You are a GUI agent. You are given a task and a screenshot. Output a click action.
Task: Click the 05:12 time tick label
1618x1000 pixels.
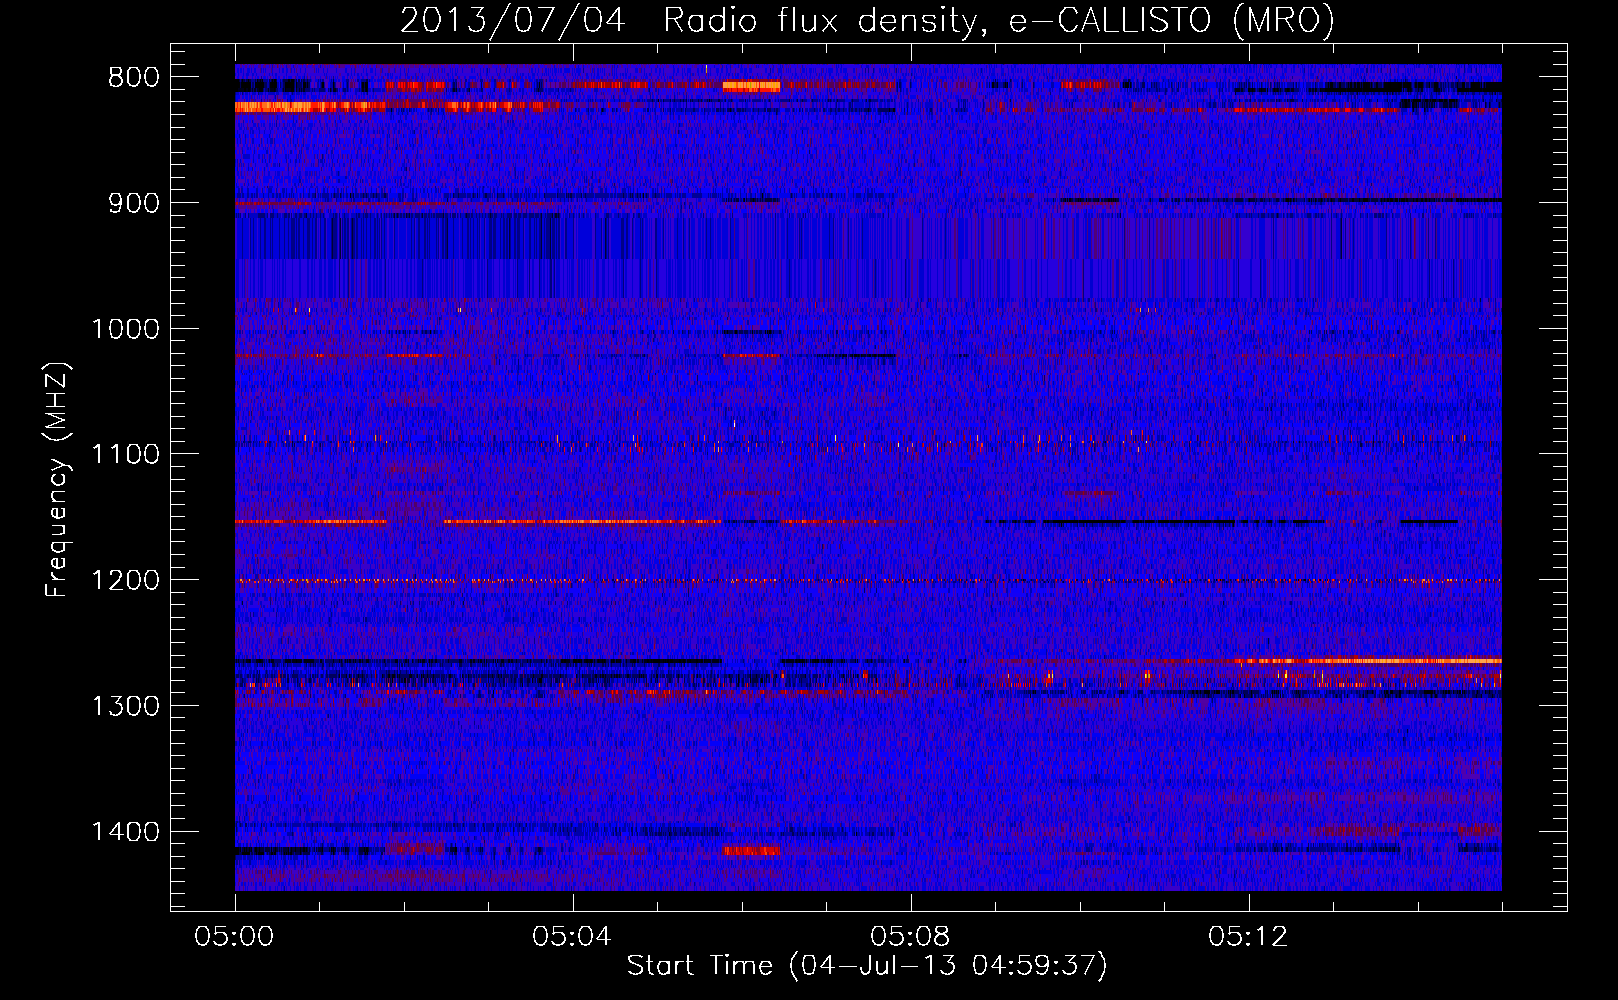tap(1249, 936)
